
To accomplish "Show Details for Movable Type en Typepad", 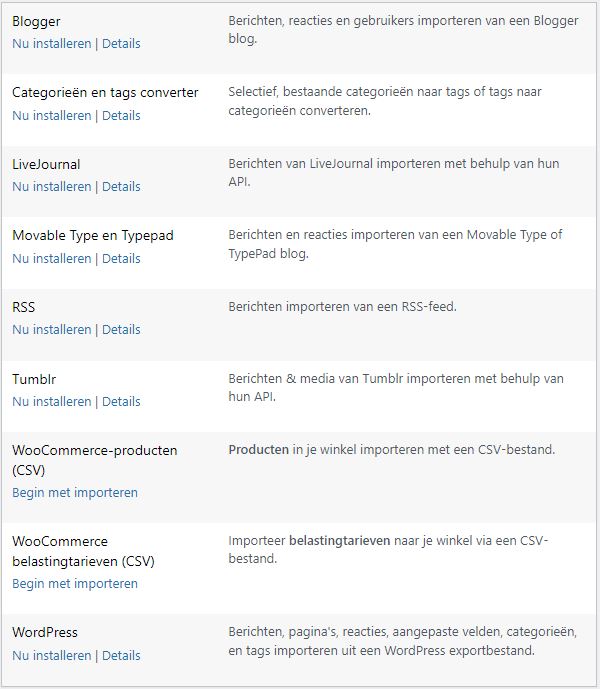I will pyautogui.click(x=121, y=258).
